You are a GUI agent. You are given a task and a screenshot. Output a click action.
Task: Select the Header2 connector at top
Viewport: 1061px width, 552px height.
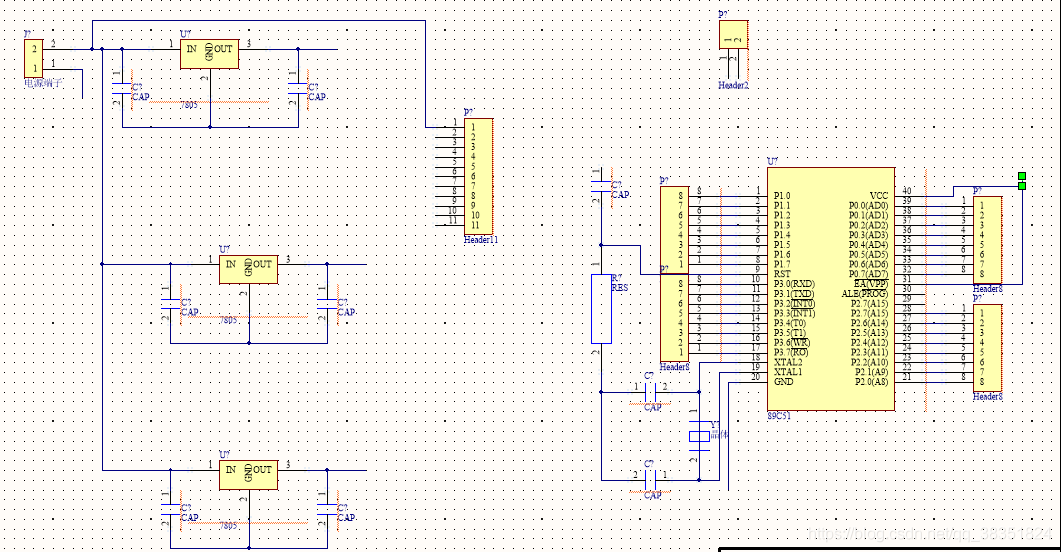(733, 34)
